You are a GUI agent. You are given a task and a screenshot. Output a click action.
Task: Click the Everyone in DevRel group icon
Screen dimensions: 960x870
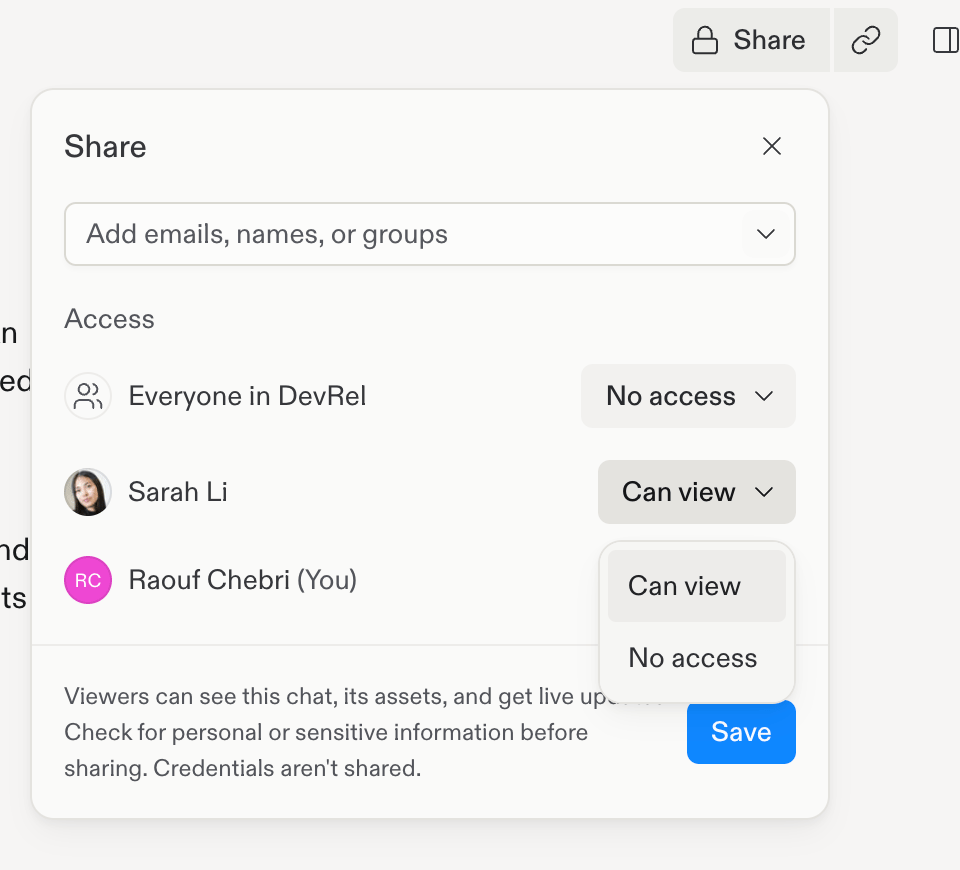[x=88, y=396]
